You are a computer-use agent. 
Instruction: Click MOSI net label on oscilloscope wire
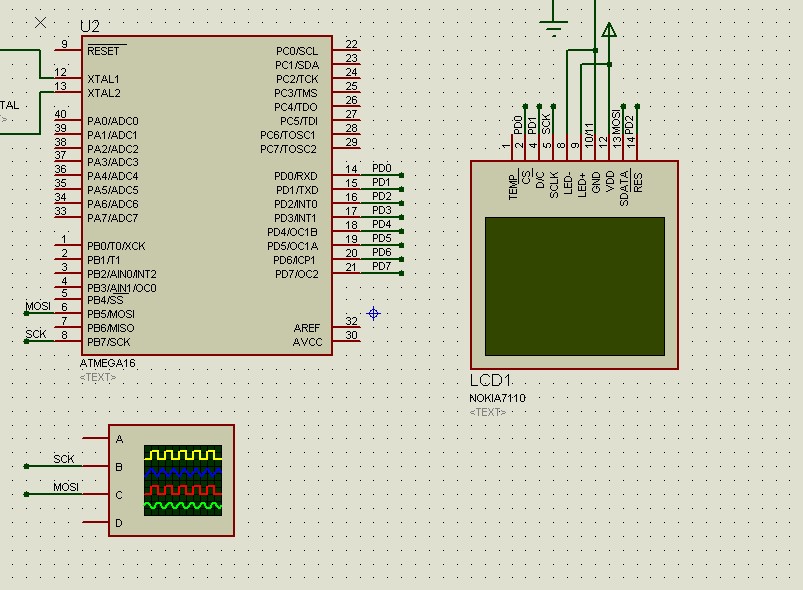coord(66,487)
